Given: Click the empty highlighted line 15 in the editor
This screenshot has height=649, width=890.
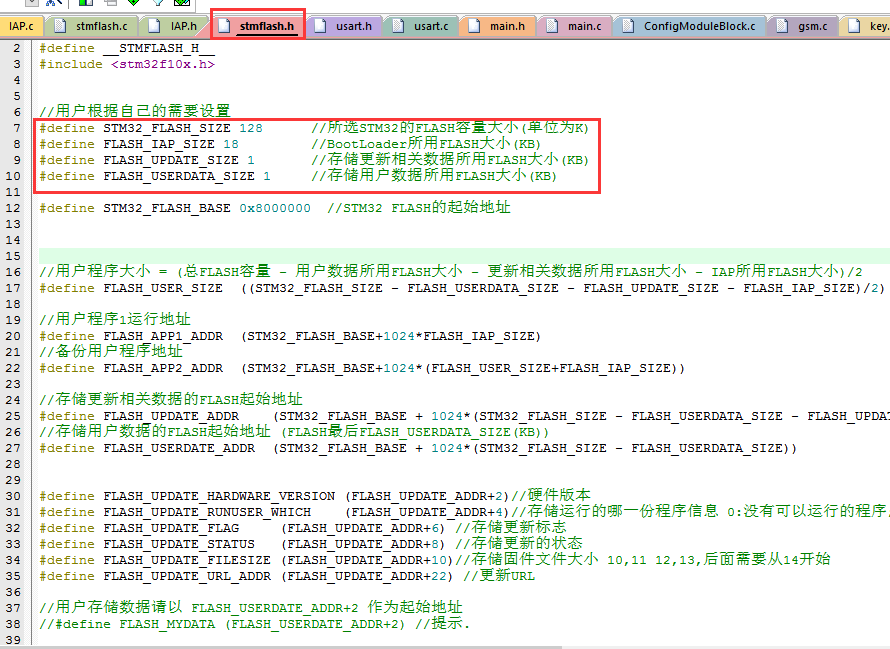Looking at the screenshot, I should 464,256.
